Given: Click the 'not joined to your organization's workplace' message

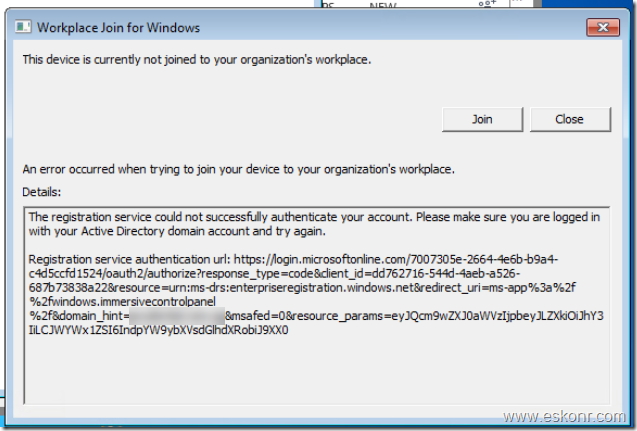Looking at the screenshot, I should (197, 60).
